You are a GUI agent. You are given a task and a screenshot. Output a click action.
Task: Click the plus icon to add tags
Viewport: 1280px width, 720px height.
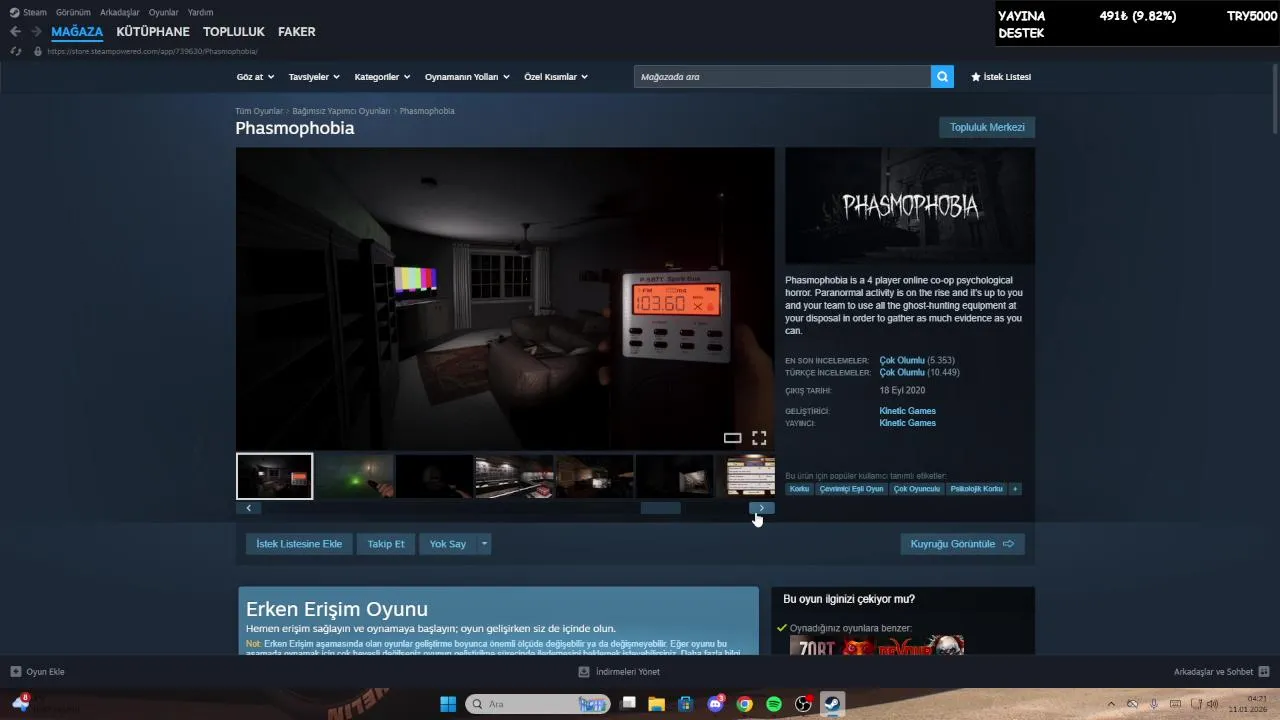coord(1015,489)
